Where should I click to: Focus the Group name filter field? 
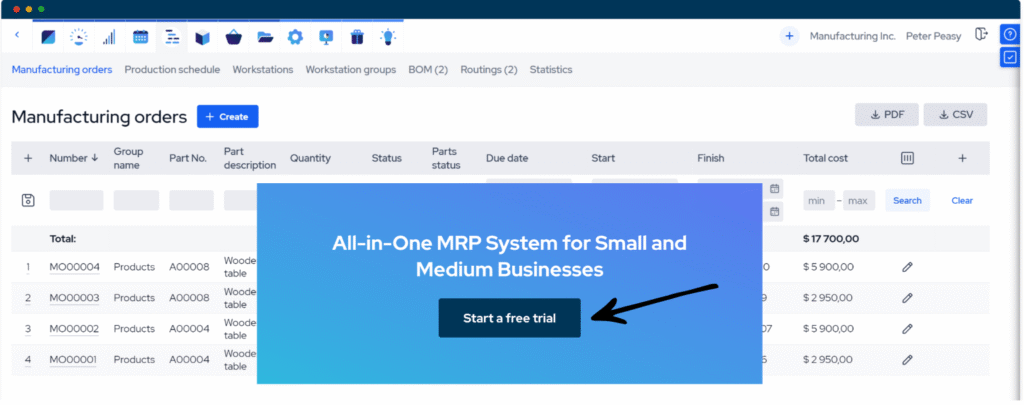coord(136,200)
